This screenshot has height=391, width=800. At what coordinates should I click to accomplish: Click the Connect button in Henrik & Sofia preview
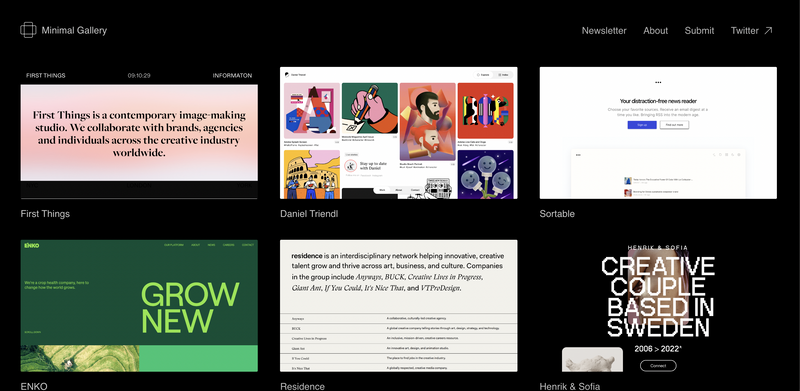(658, 365)
